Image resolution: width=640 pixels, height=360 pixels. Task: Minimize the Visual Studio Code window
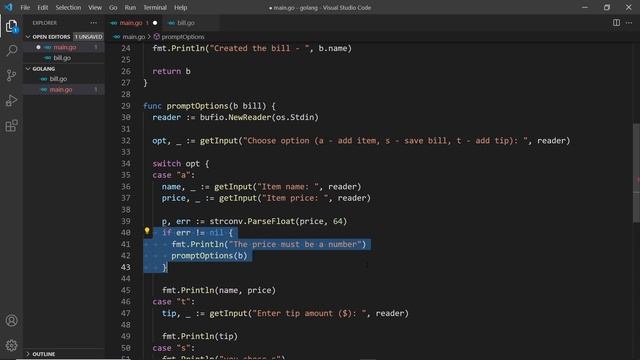585,7
